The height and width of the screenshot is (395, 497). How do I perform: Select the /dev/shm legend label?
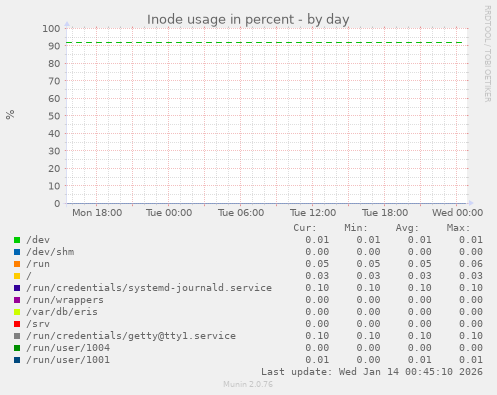(x=50, y=252)
